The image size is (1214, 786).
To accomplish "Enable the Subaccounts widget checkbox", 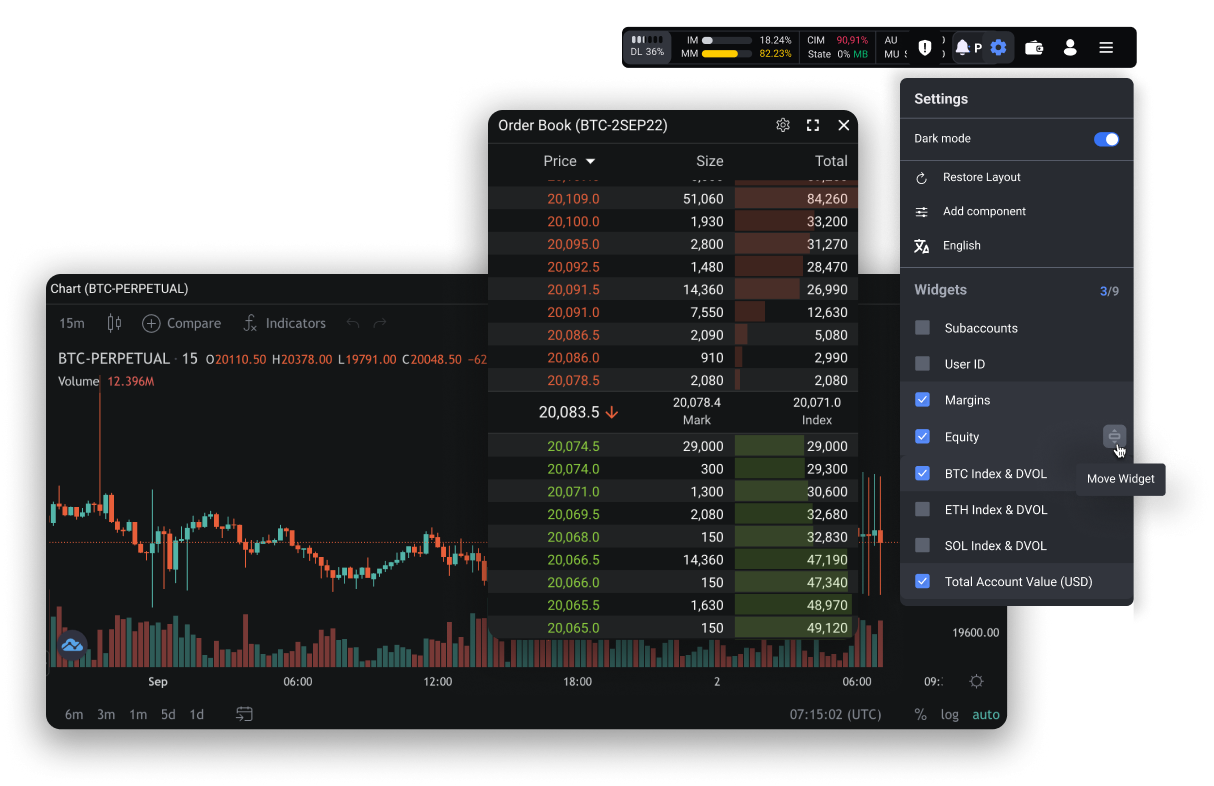I will [x=923, y=328].
